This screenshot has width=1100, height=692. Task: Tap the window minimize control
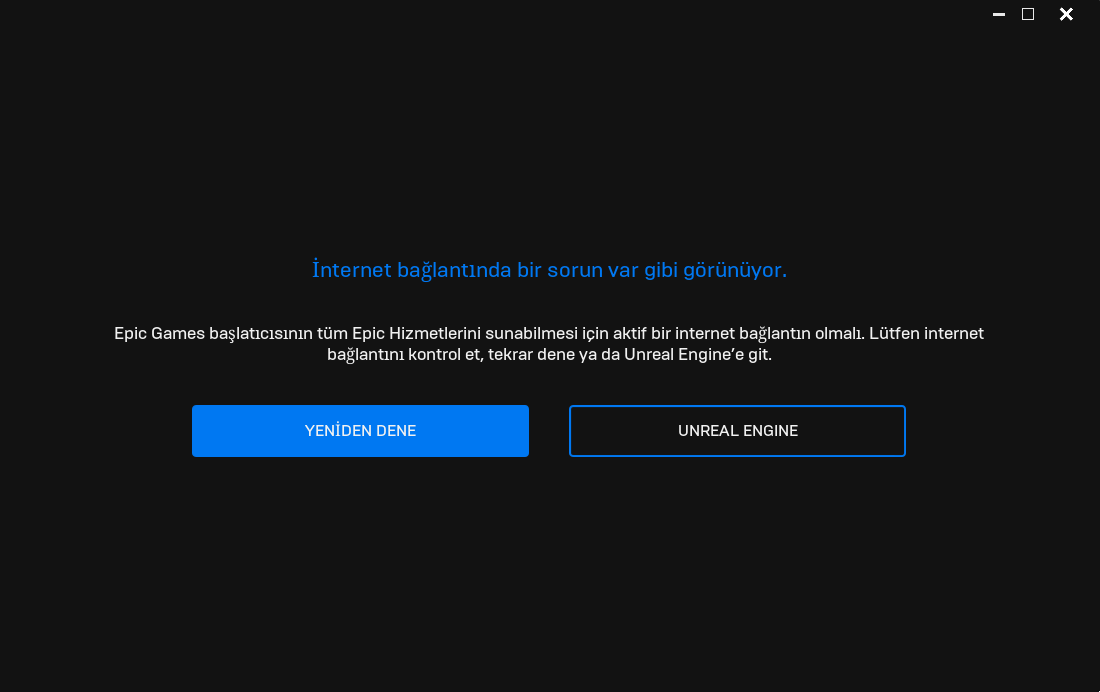tap(999, 14)
